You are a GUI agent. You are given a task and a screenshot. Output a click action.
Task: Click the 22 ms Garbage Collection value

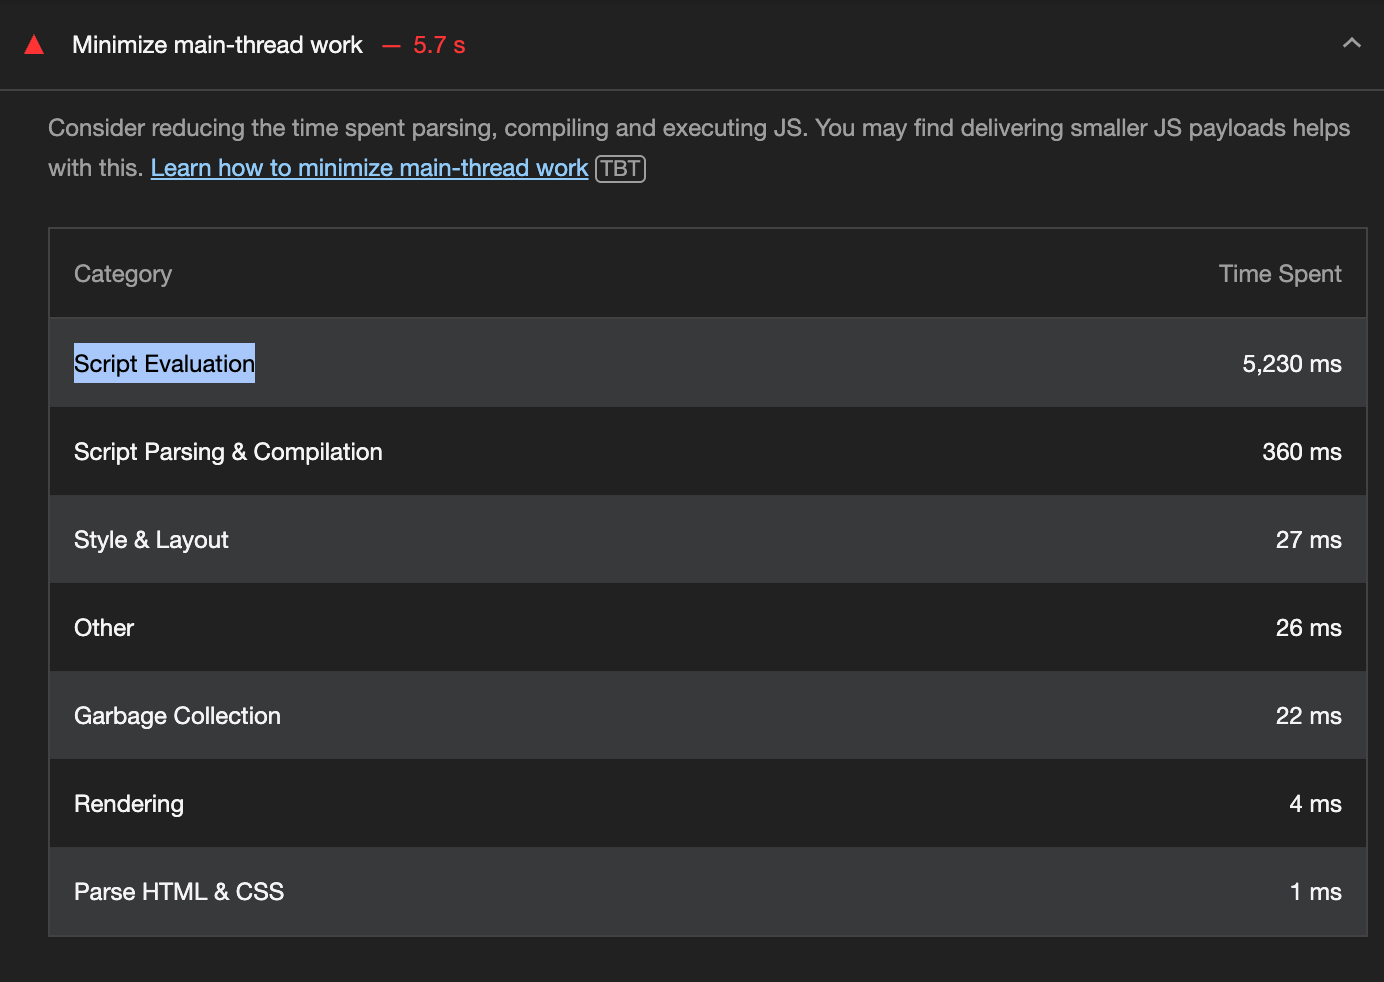1308,716
